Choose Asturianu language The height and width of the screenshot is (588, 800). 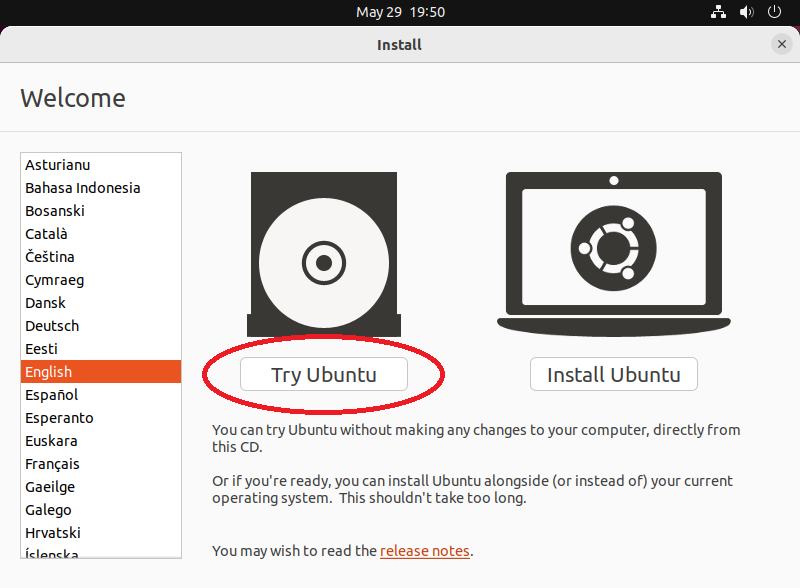[x=101, y=165]
